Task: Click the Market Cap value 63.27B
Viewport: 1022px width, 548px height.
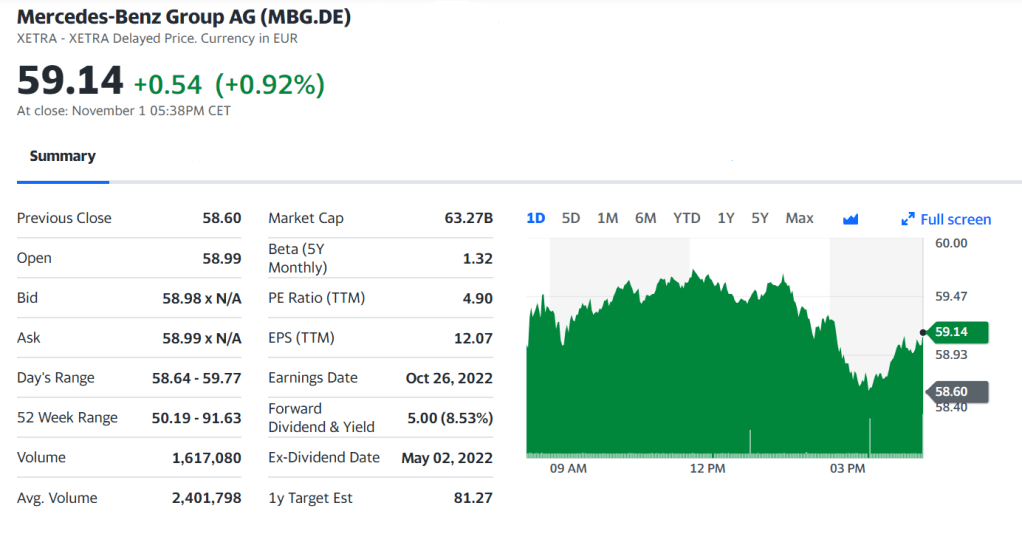Action: (468, 218)
